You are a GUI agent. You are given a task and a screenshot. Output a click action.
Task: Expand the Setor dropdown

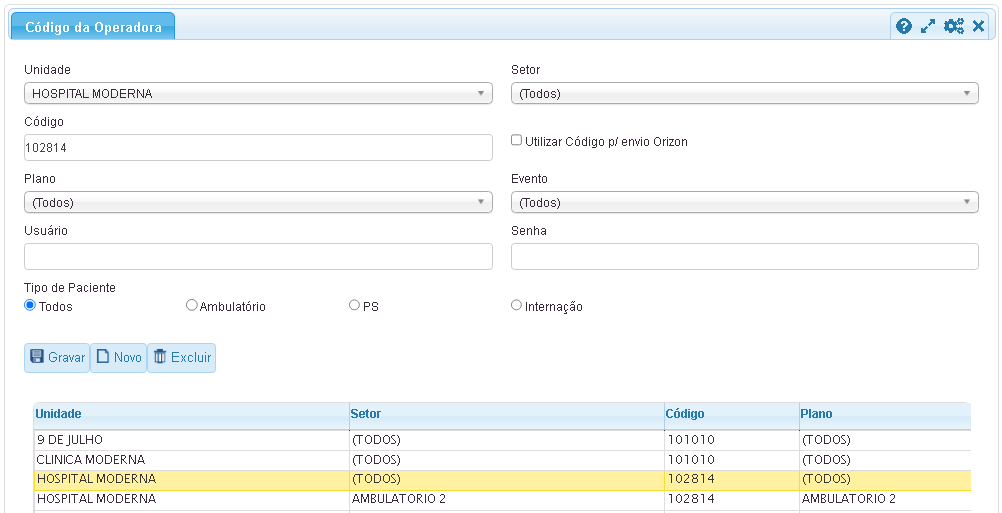click(744, 94)
